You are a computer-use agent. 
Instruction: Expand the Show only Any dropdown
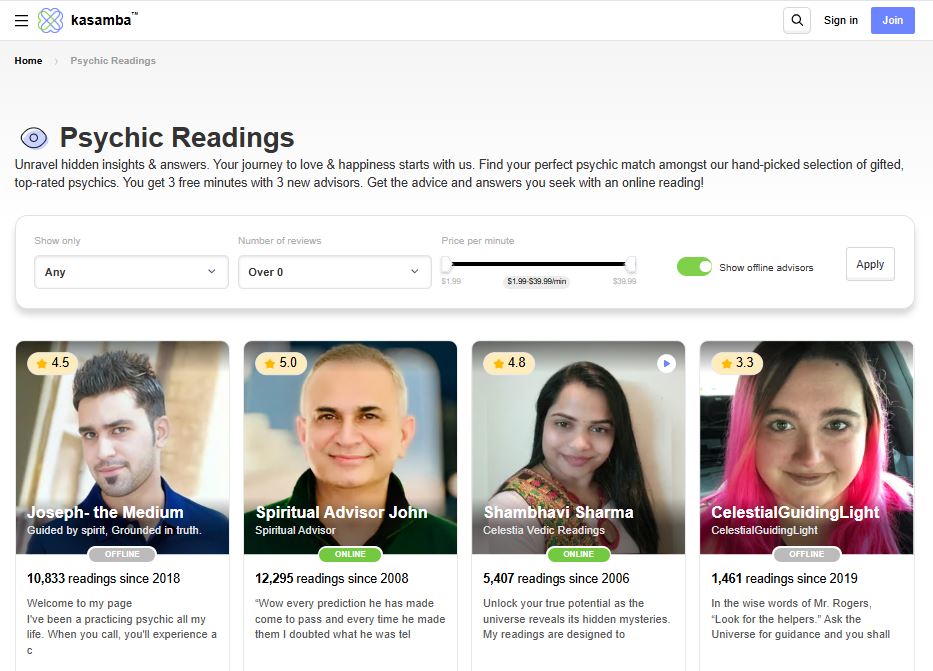coord(132,272)
